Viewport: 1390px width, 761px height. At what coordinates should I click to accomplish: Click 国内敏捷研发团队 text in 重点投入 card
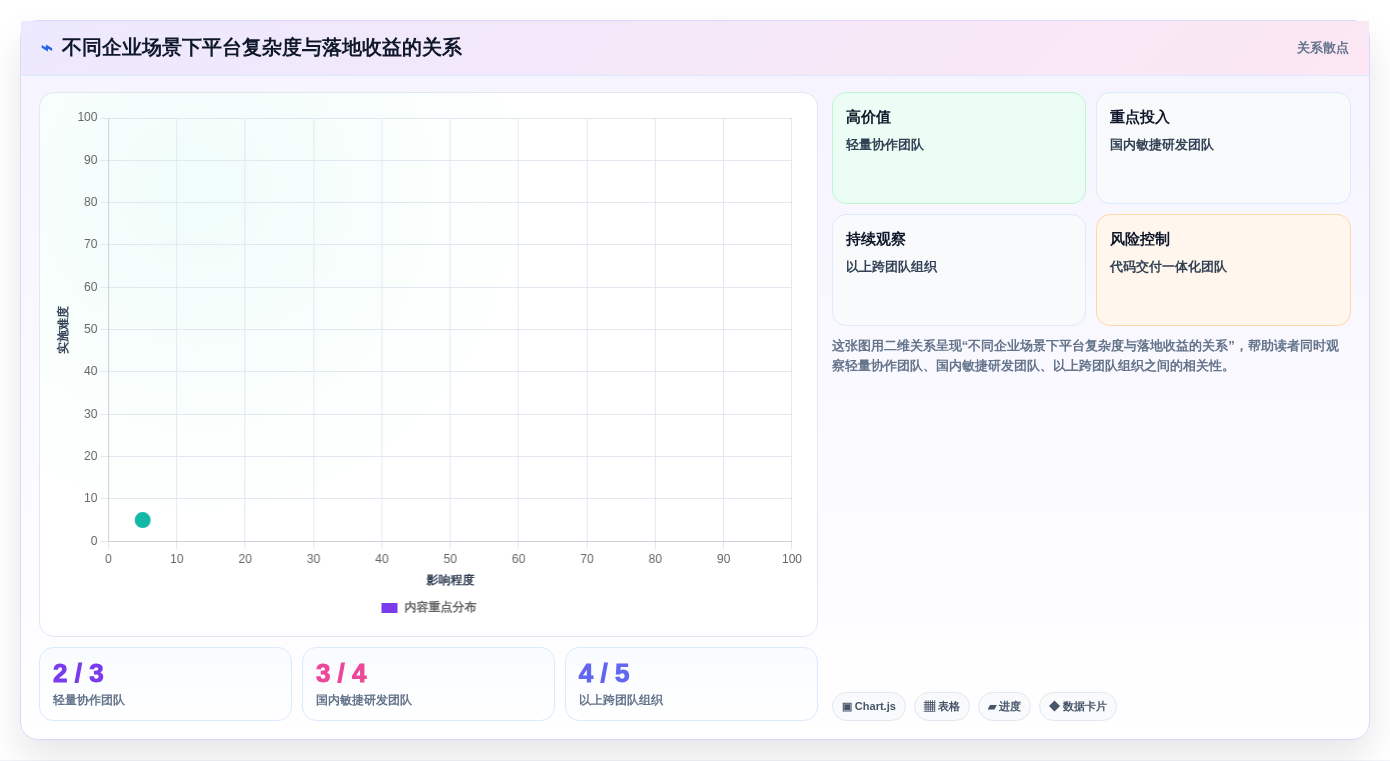[x=1162, y=145]
